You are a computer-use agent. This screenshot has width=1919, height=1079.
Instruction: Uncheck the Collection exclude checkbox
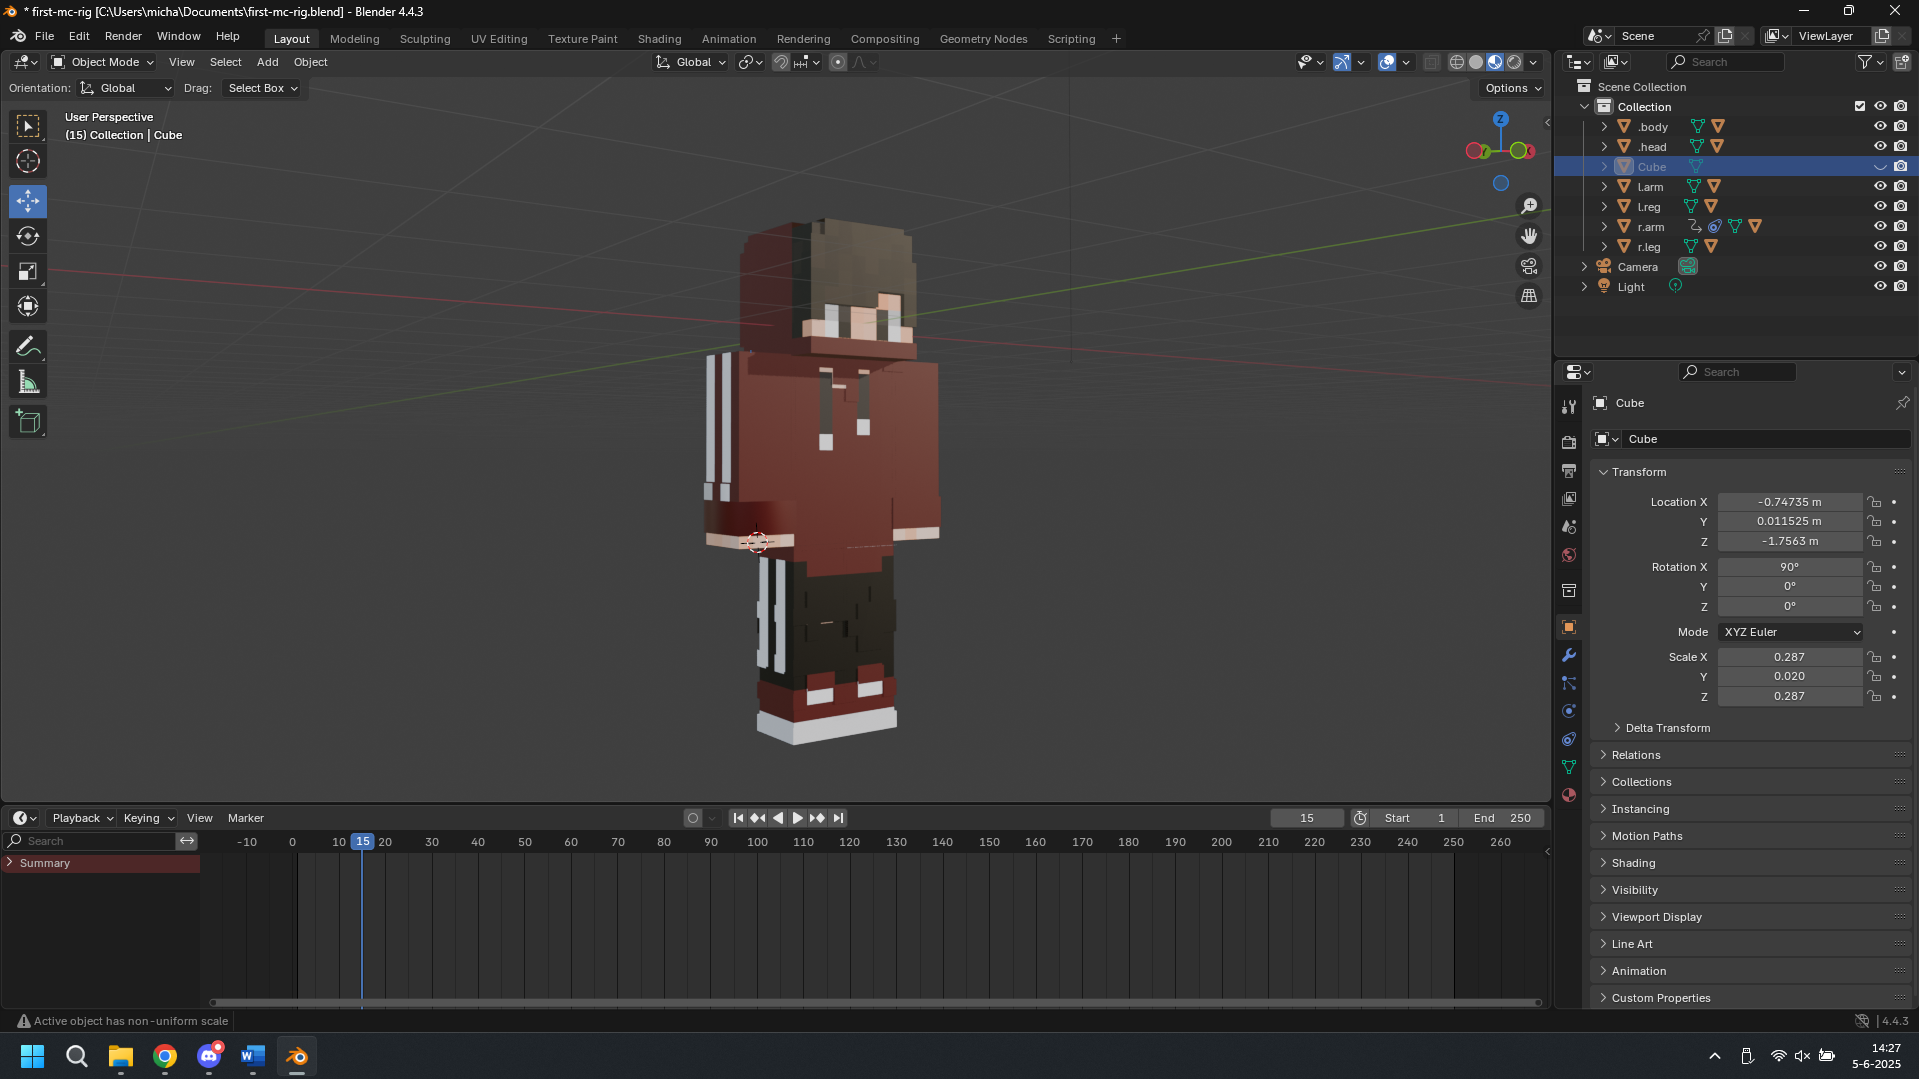coord(1860,106)
